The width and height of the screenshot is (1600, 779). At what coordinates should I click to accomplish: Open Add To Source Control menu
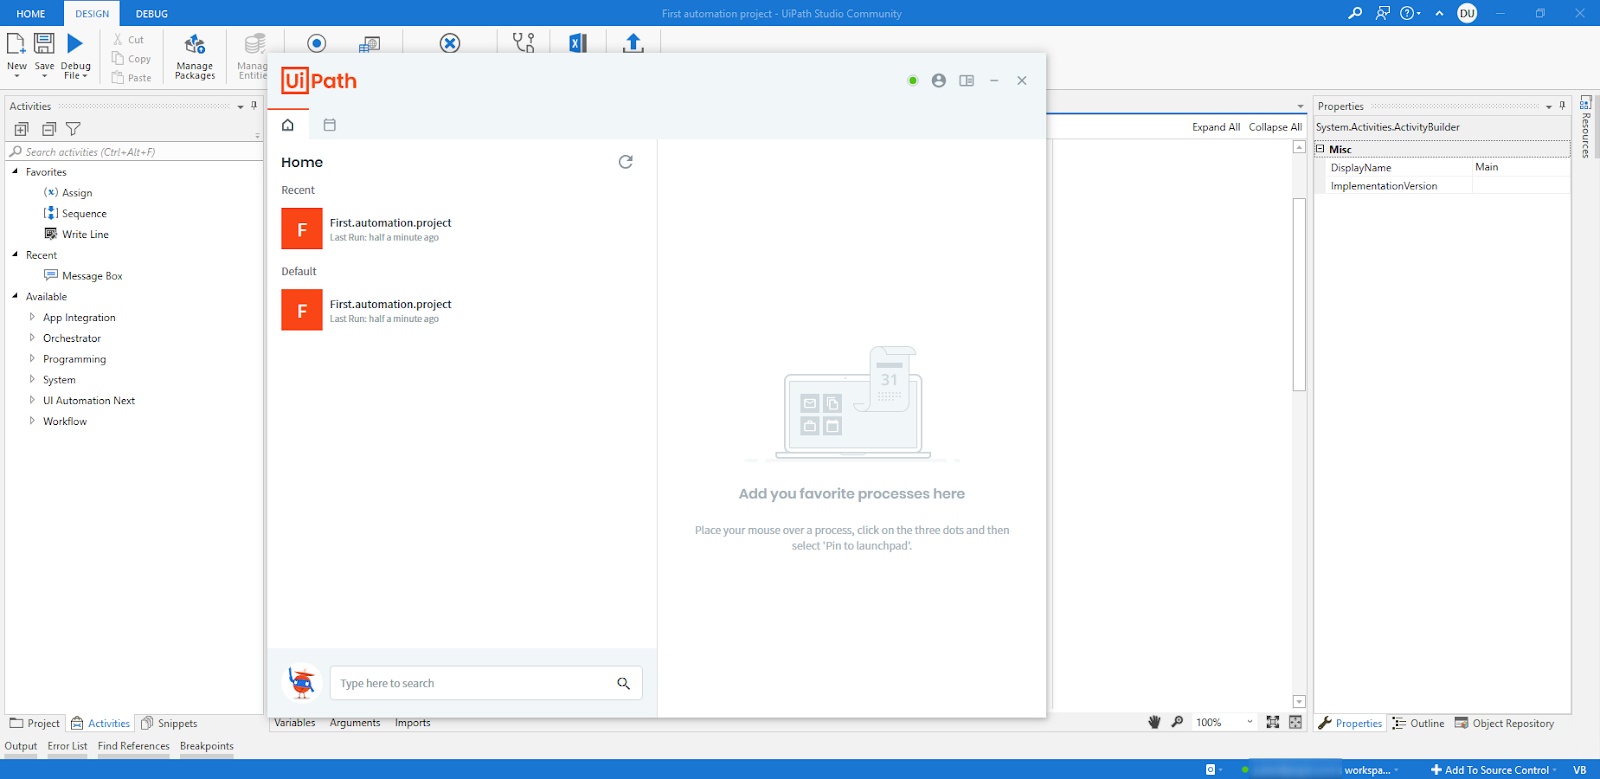coord(1494,770)
